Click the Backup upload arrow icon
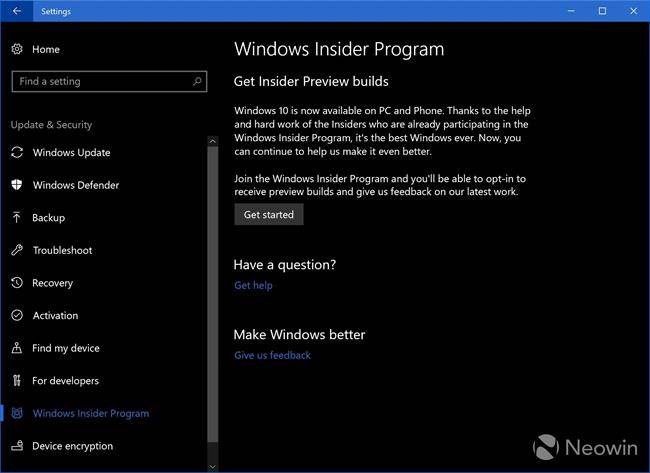650x473 pixels. click(17, 217)
